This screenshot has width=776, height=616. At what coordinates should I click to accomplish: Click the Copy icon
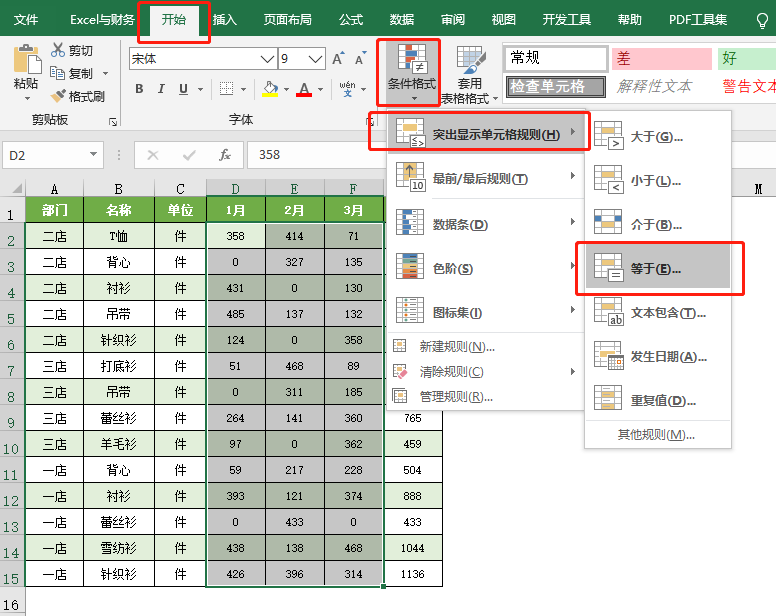[57, 73]
